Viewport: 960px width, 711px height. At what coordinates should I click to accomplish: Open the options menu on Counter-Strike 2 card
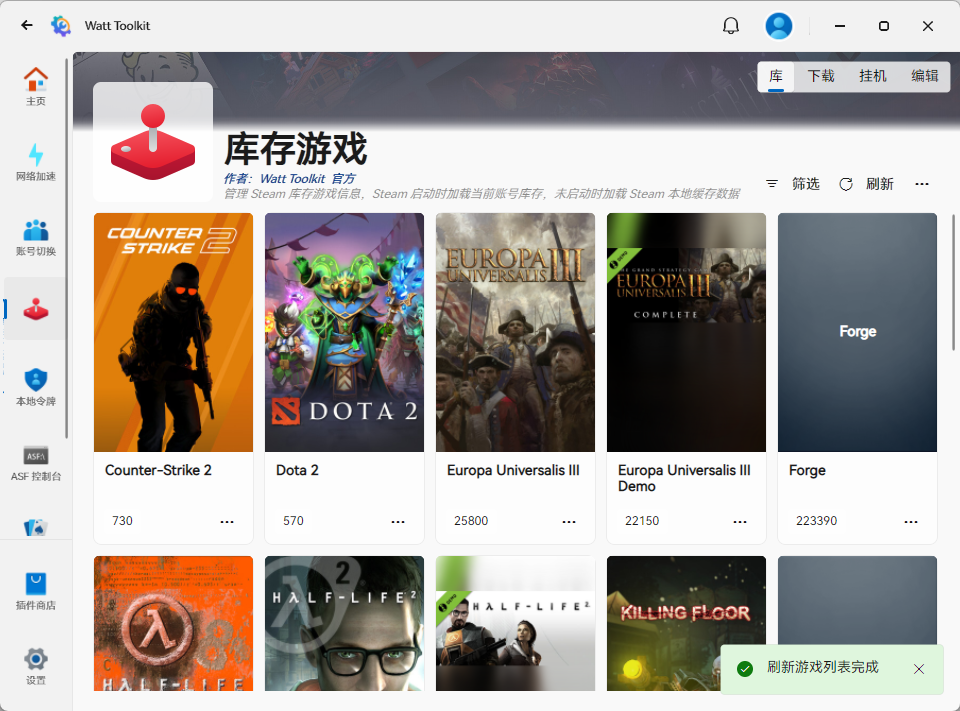pos(226,521)
